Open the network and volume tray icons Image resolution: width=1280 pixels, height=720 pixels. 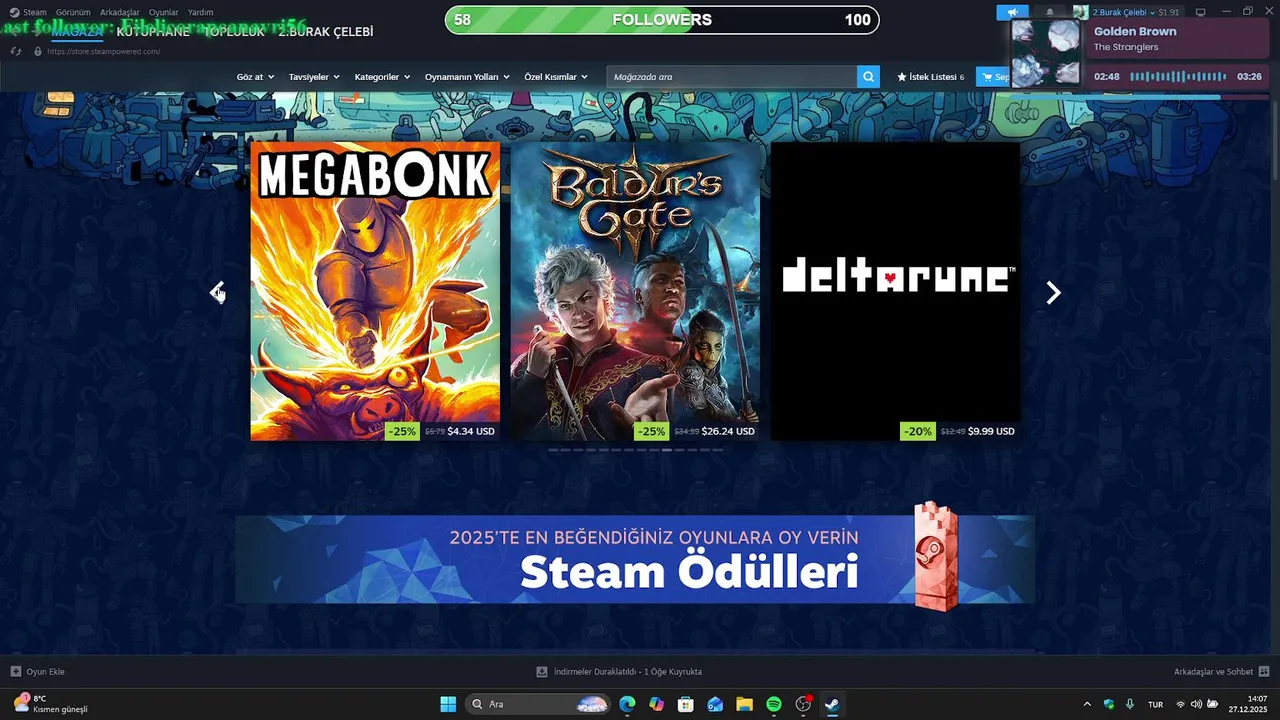coord(1196,704)
